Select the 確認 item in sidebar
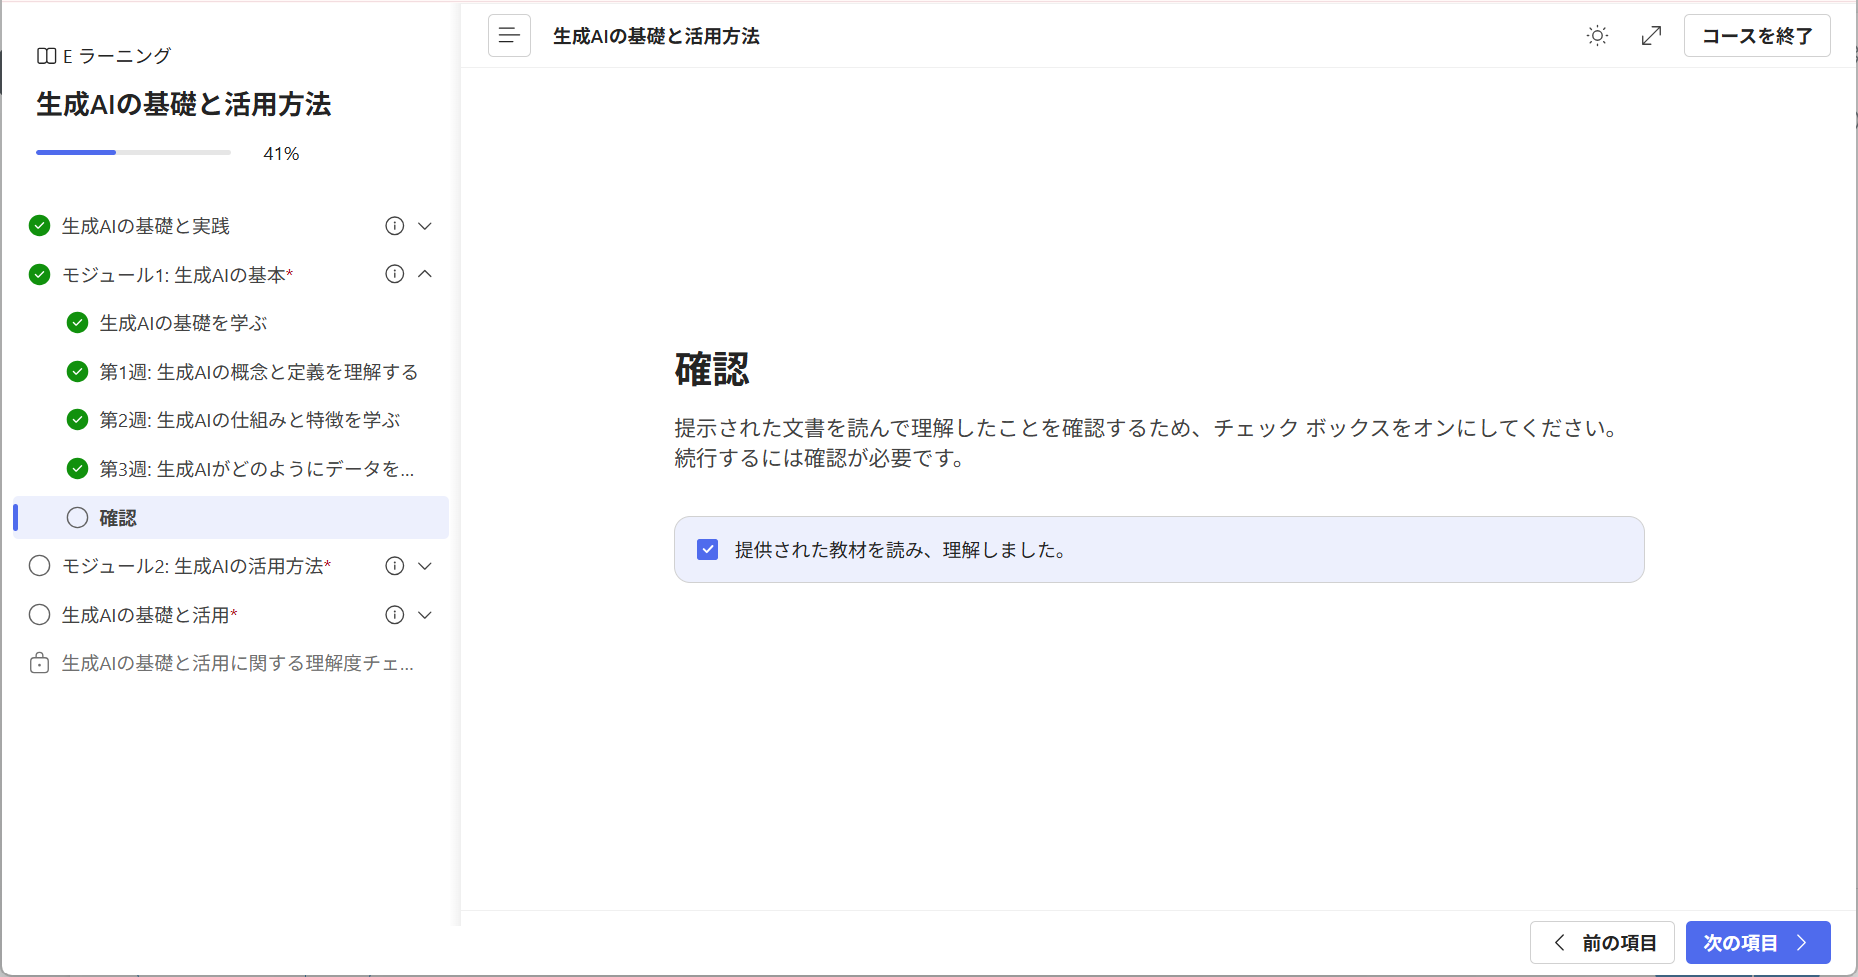 (x=231, y=518)
